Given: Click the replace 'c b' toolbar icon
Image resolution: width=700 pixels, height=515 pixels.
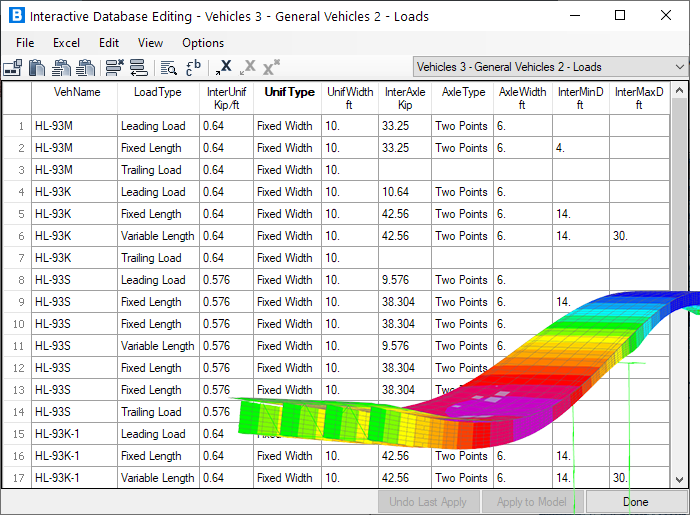Looking at the screenshot, I should (194, 67).
